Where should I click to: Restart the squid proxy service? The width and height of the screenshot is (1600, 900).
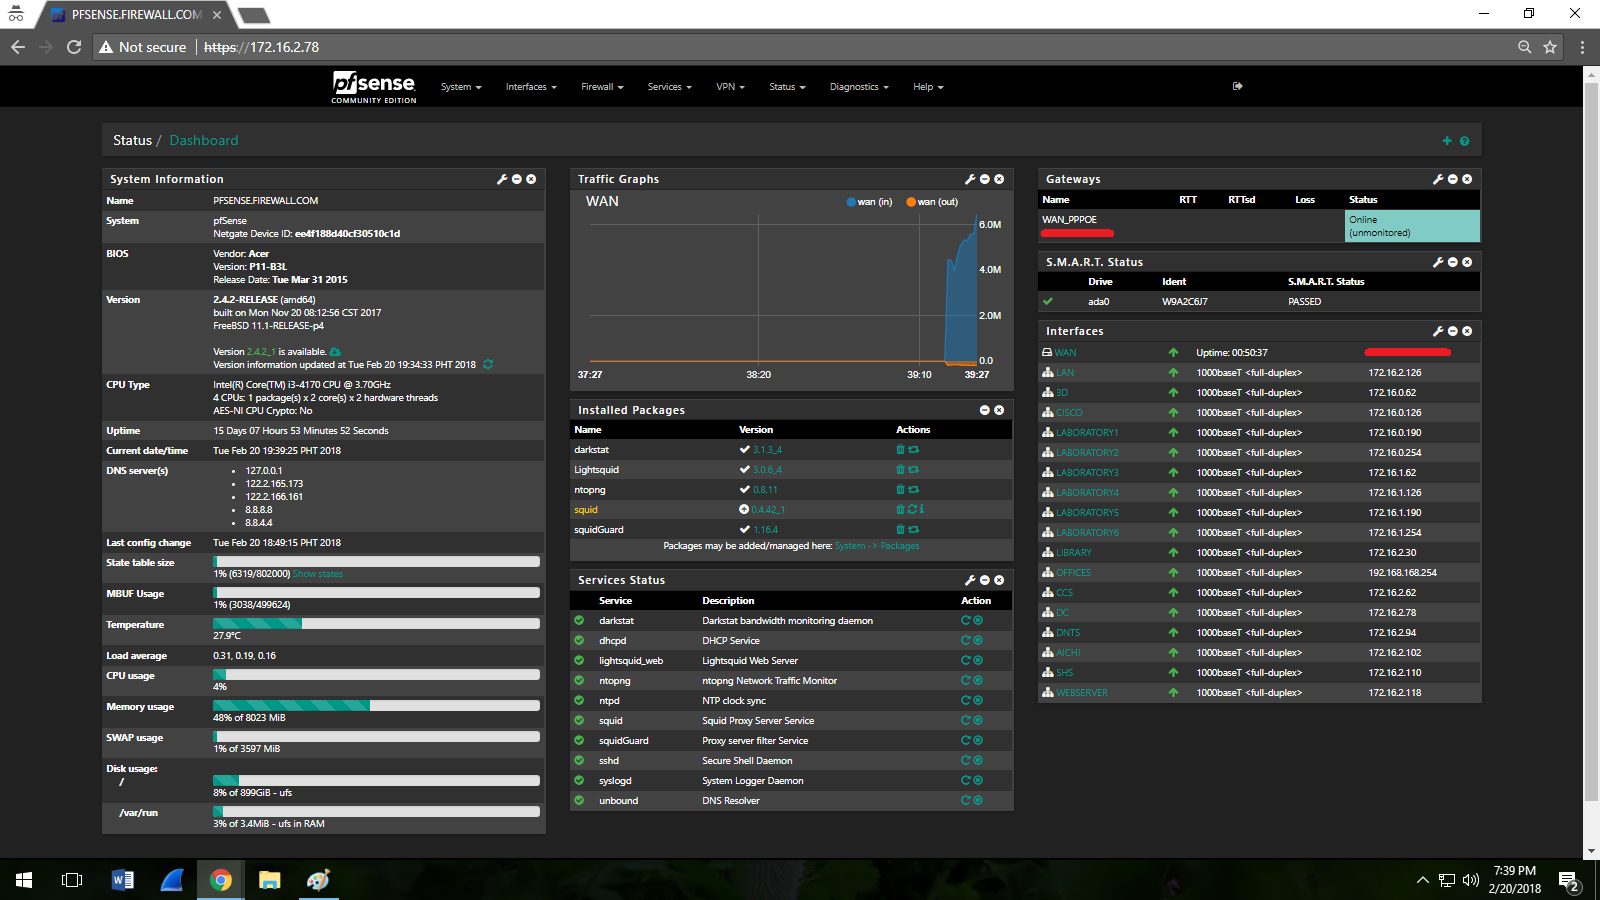pyautogui.click(x=966, y=721)
